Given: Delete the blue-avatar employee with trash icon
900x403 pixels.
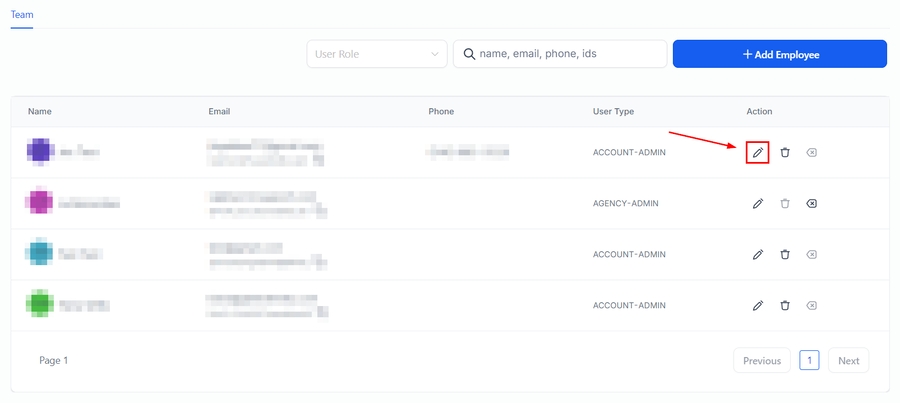Looking at the screenshot, I should pyautogui.click(x=785, y=255).
